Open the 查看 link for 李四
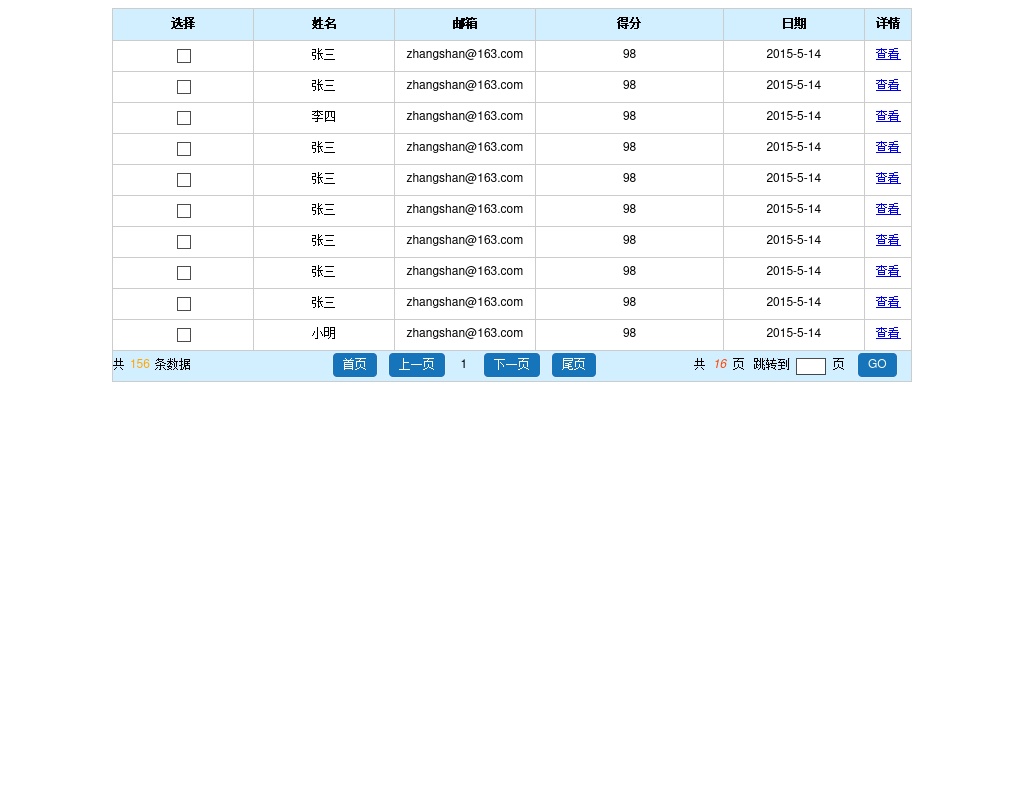The height and width of the screenshot is (800, 1024). [x=887, y=116]
